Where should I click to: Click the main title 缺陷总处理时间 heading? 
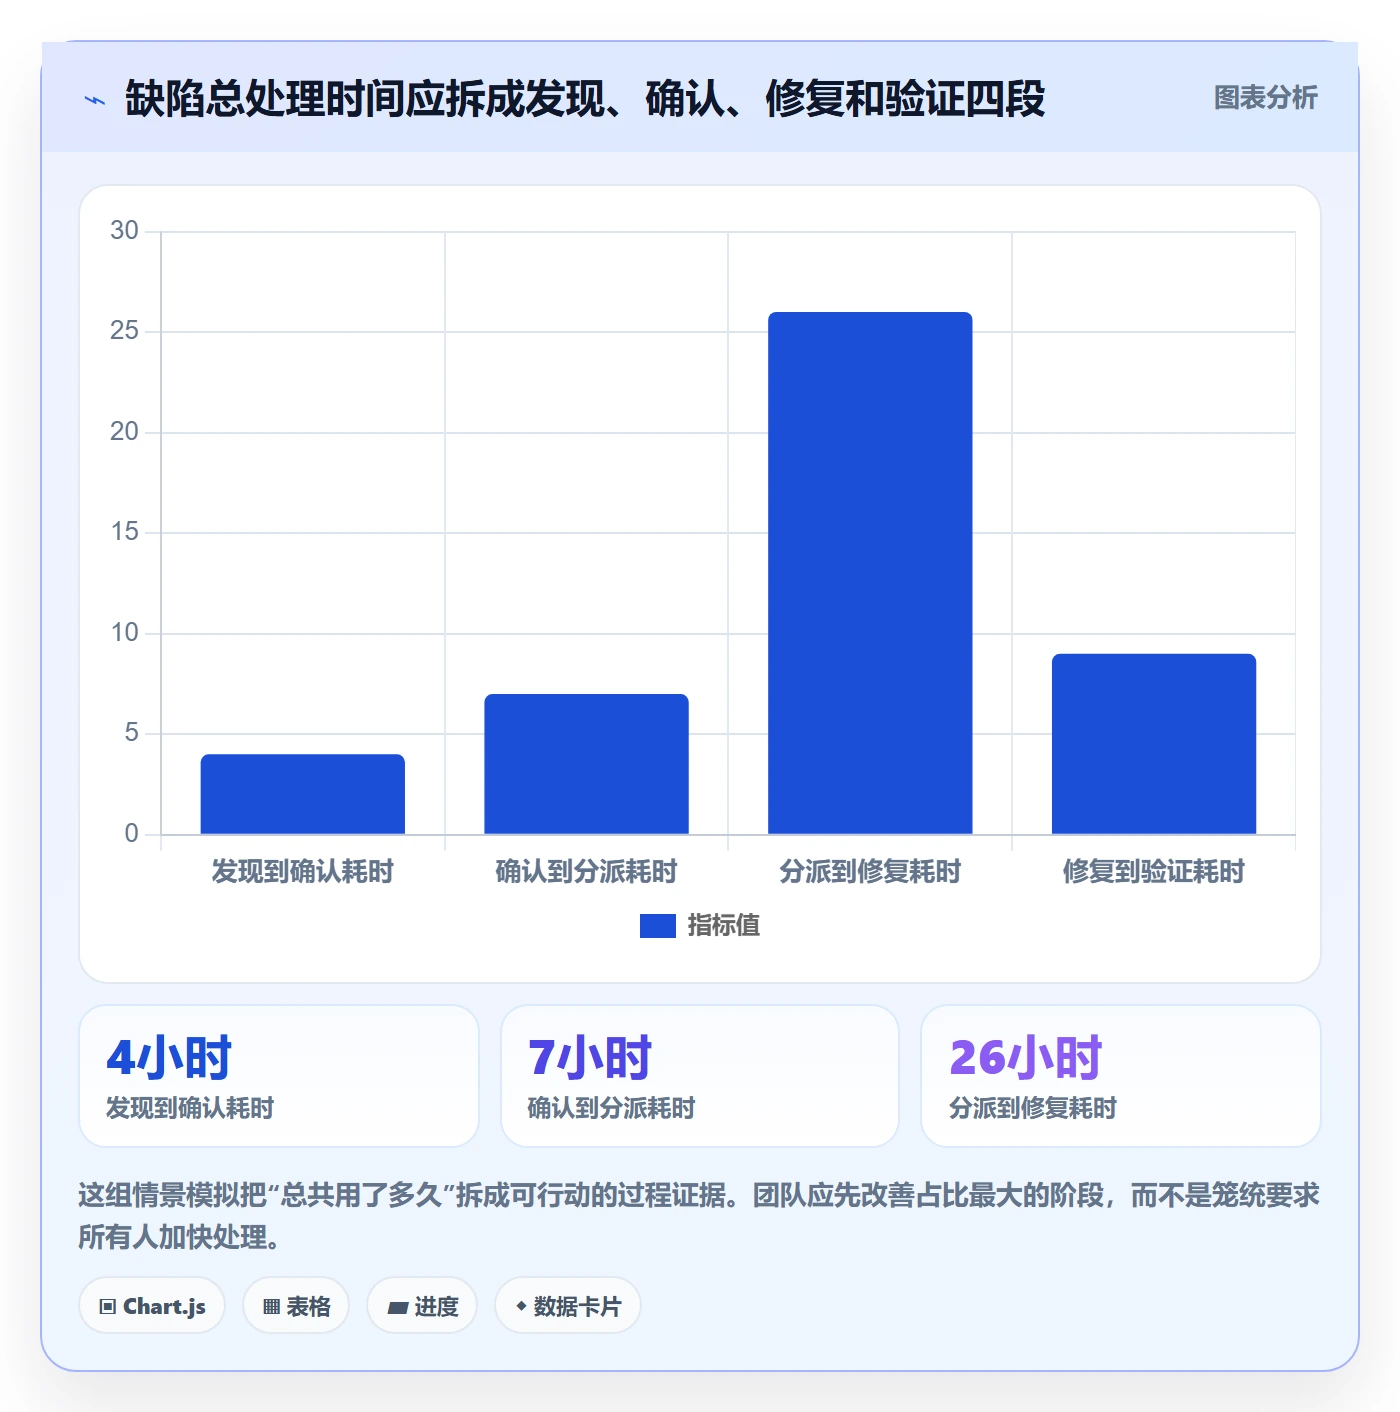pos(585,99)
